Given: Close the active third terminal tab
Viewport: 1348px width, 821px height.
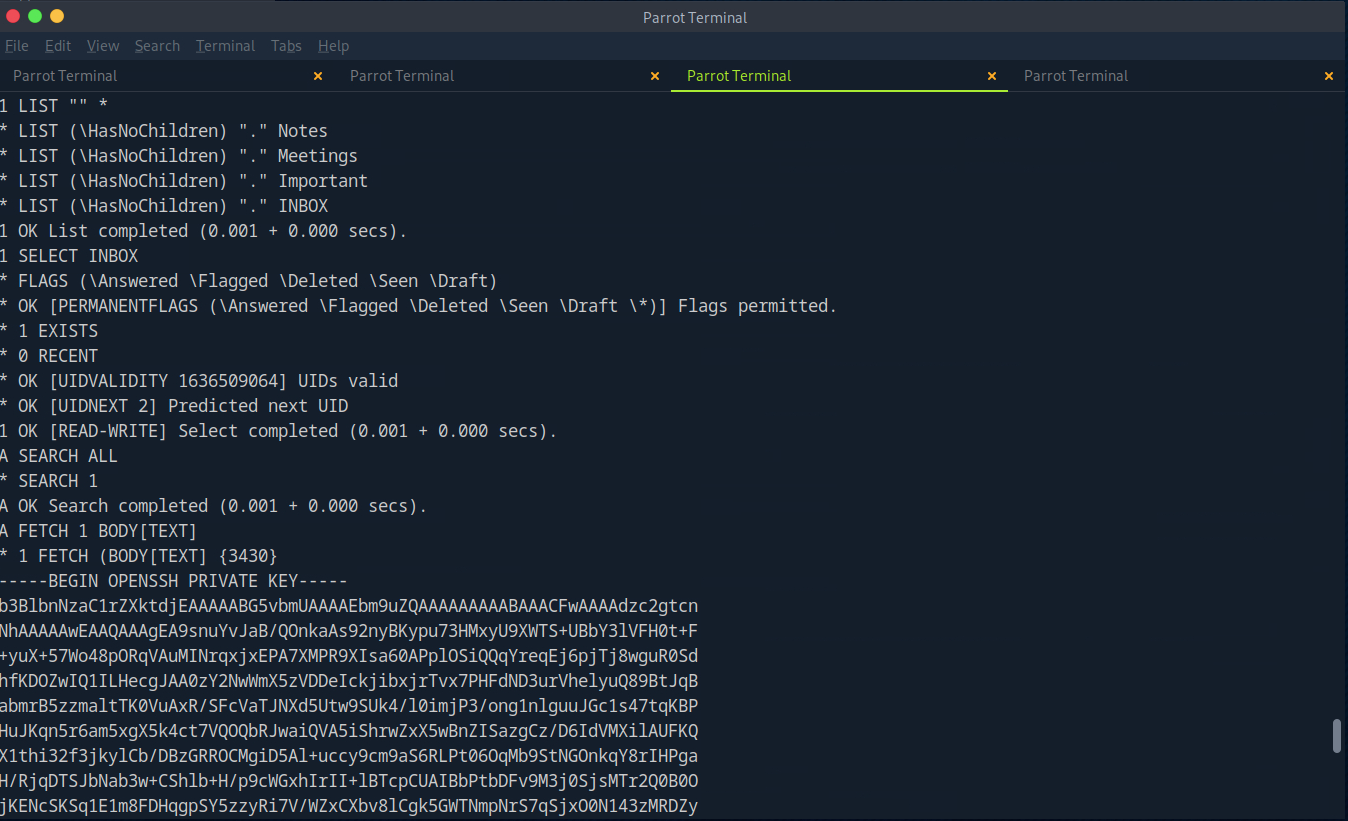Looking at the screenshot, I should 992,76.
